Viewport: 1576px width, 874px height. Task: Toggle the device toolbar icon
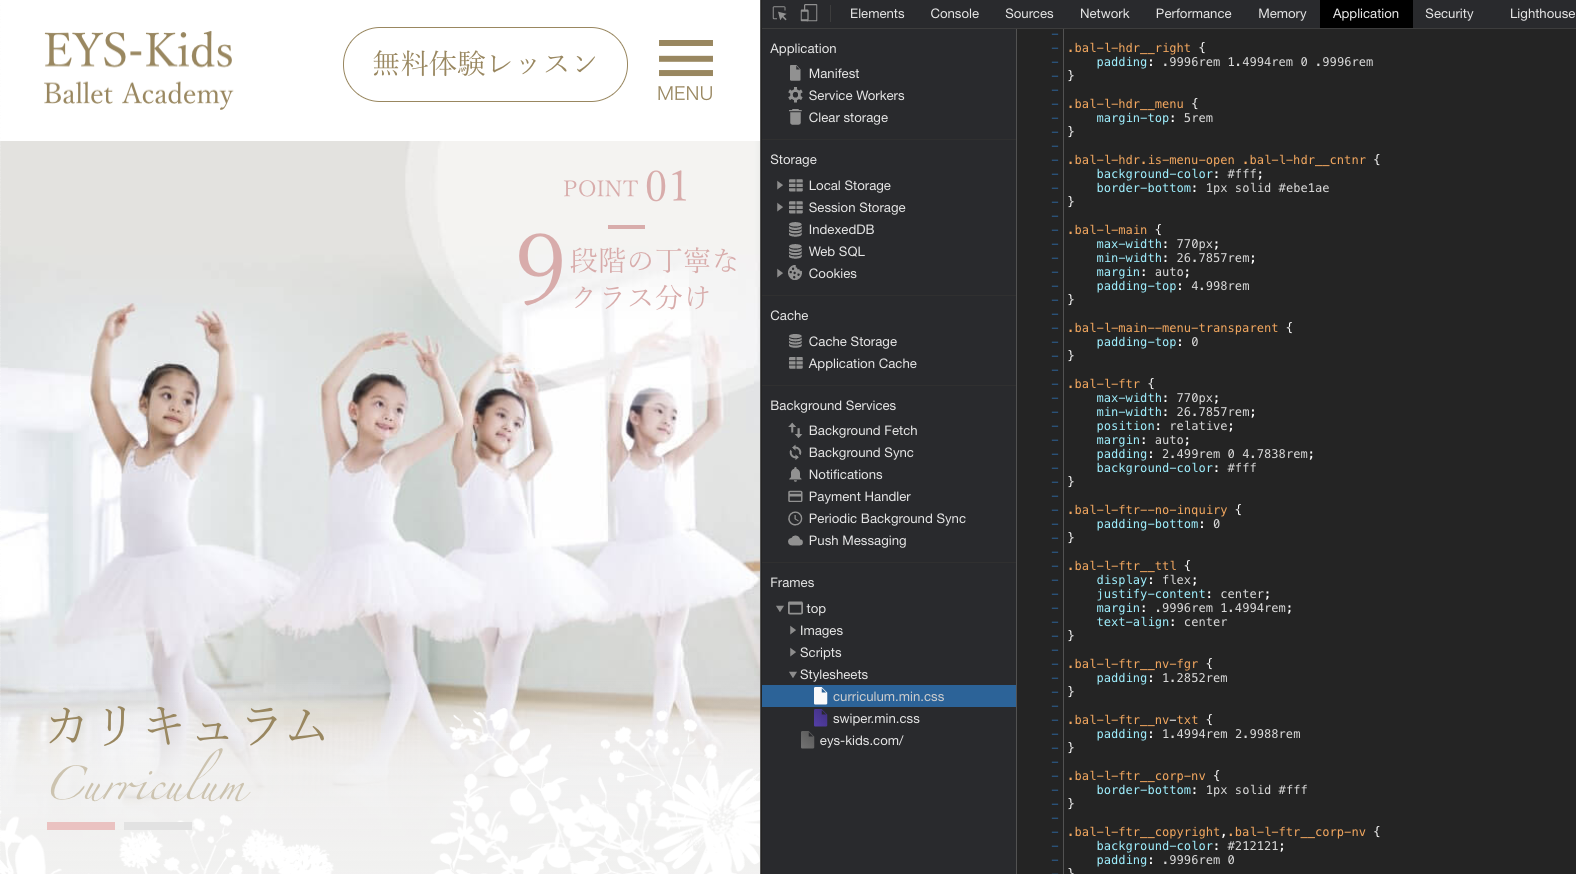pos(809,13)
